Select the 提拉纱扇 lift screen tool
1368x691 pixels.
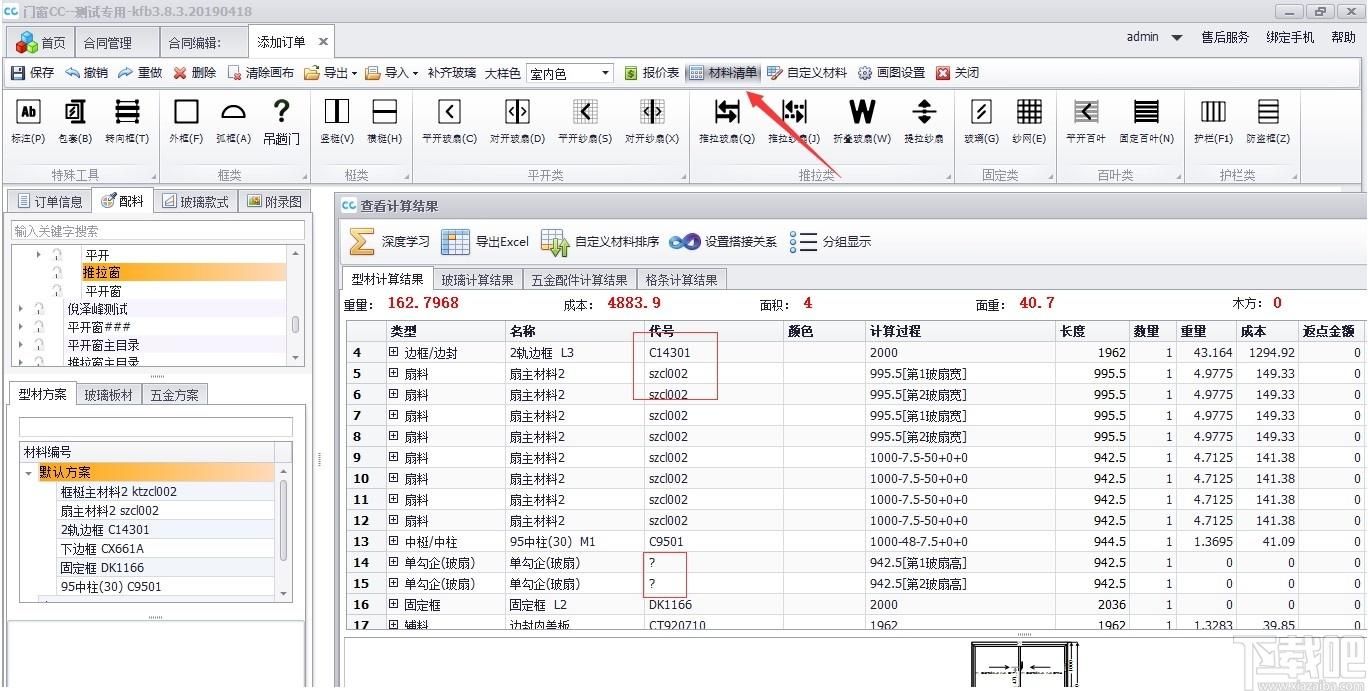tap(924, 122)
